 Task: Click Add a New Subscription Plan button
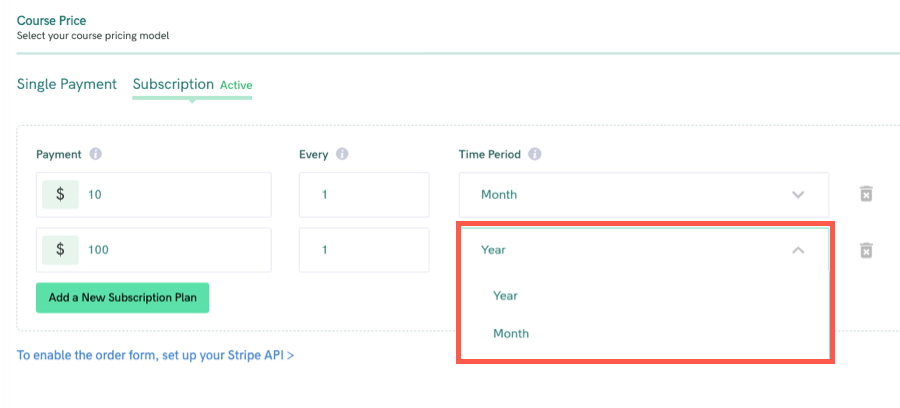pos(122,298)
